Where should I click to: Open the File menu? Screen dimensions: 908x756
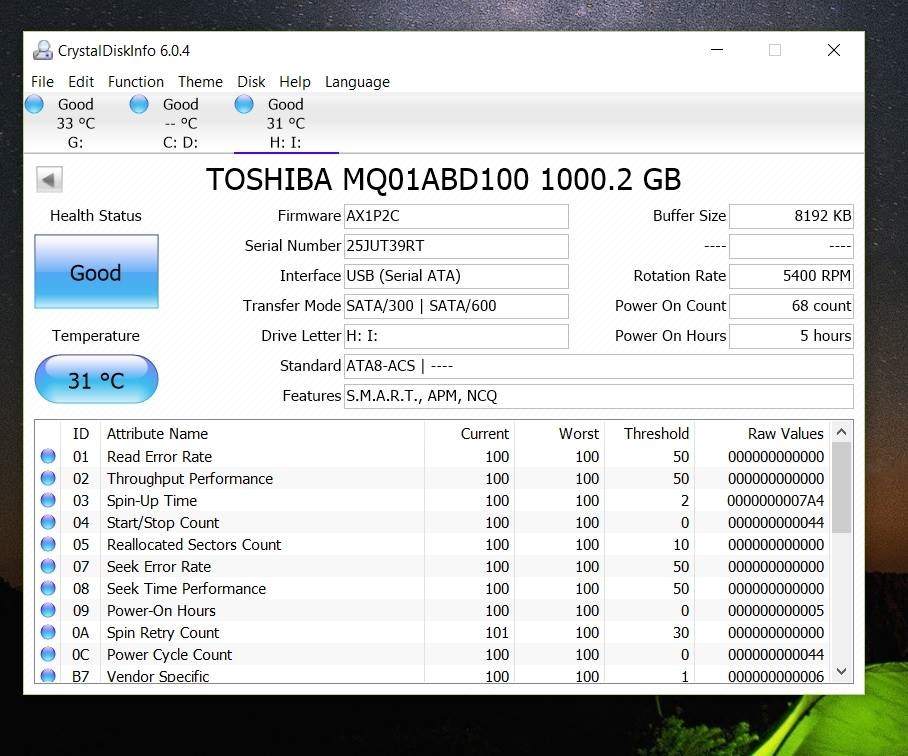[x=42, y=82]
